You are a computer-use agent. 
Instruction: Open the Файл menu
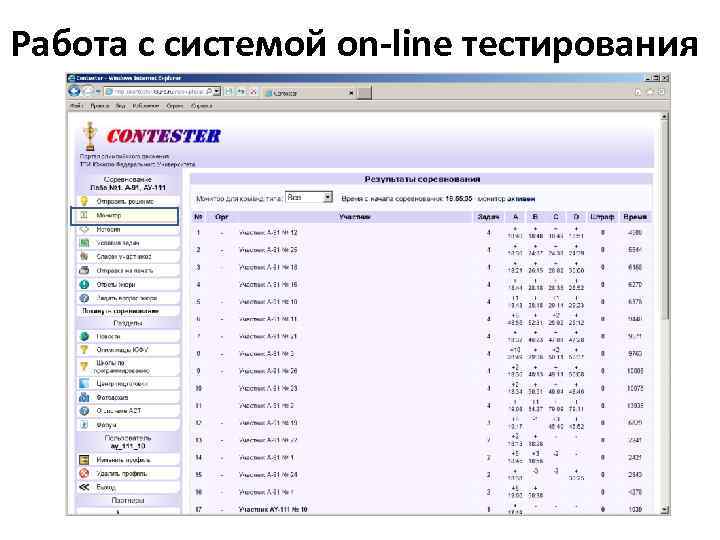click(76, 106)
